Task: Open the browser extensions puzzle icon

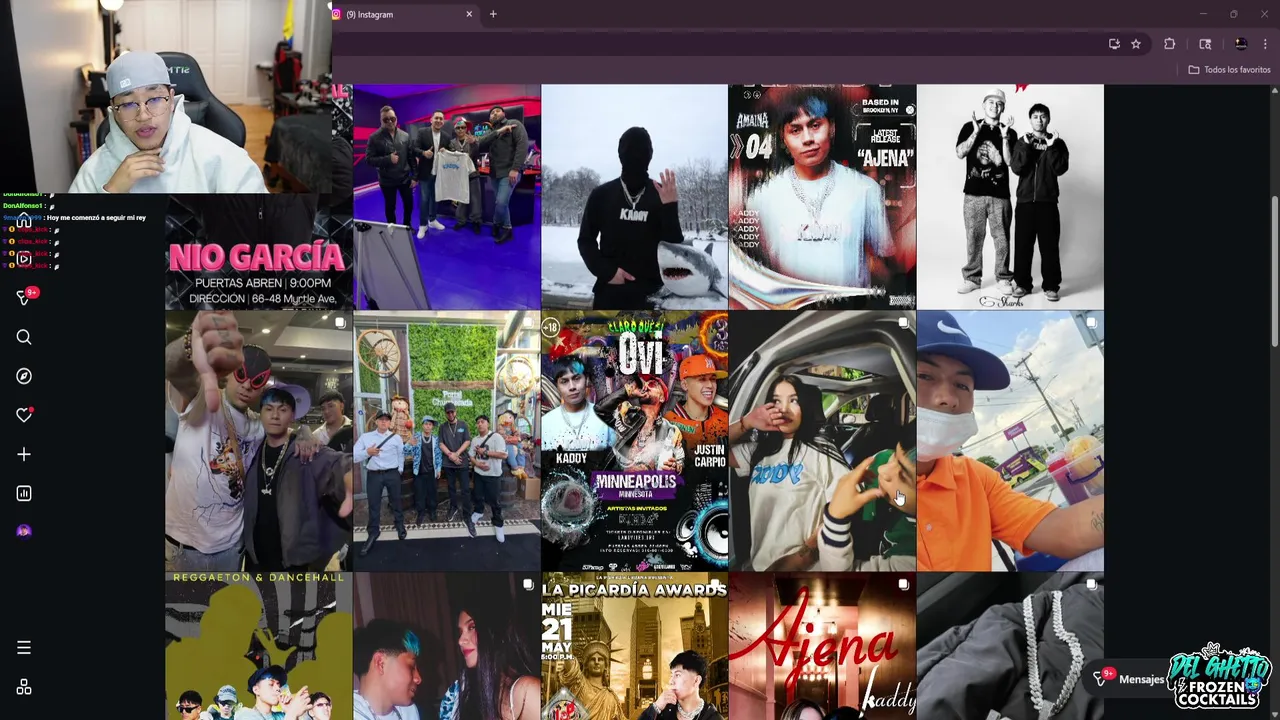Action: [x=1169, y=44]
